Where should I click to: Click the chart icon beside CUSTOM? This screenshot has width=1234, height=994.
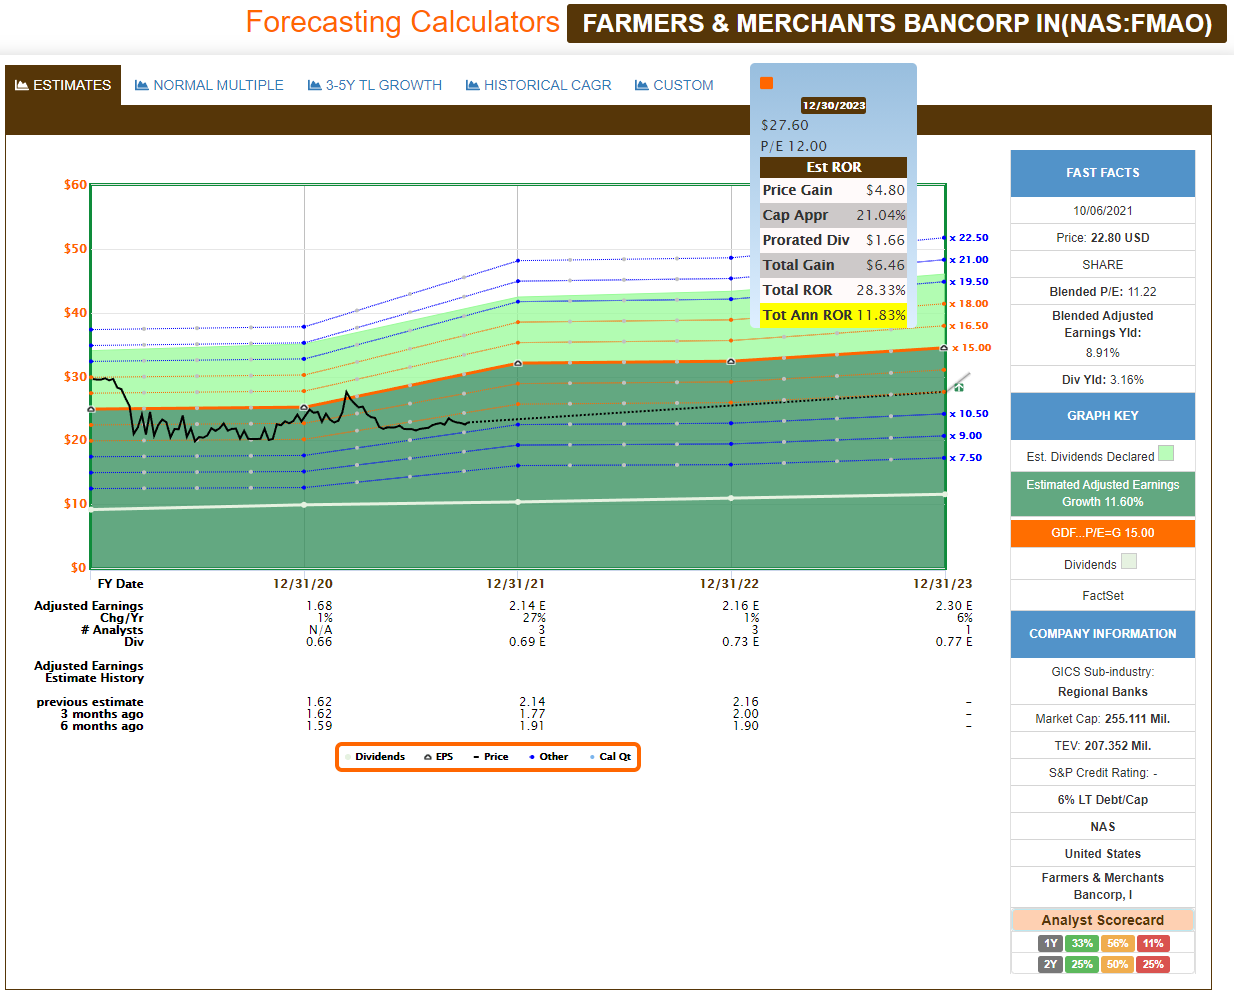click(x=642, y=86)
